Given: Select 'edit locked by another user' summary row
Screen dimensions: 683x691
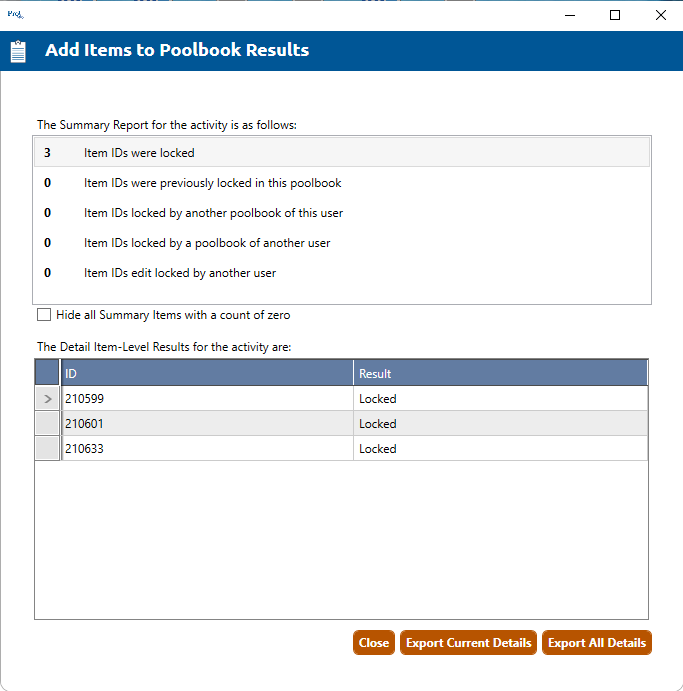Looking at the screenshot, I should [342, 273].
